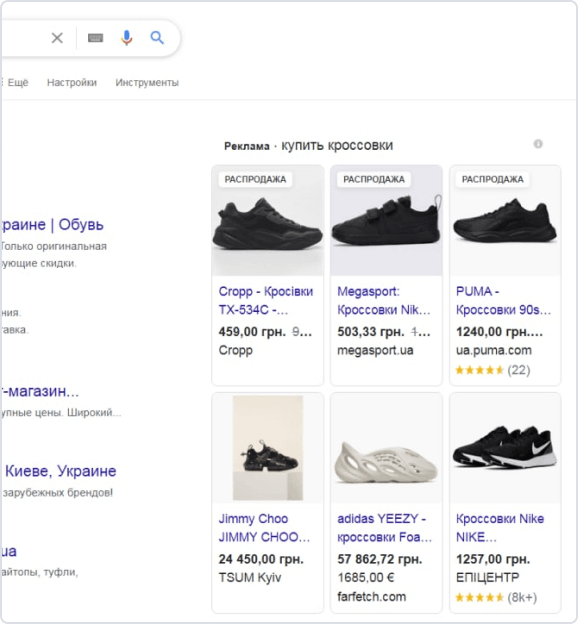Open the Cropp shoe product image

[x=268, y=221]
